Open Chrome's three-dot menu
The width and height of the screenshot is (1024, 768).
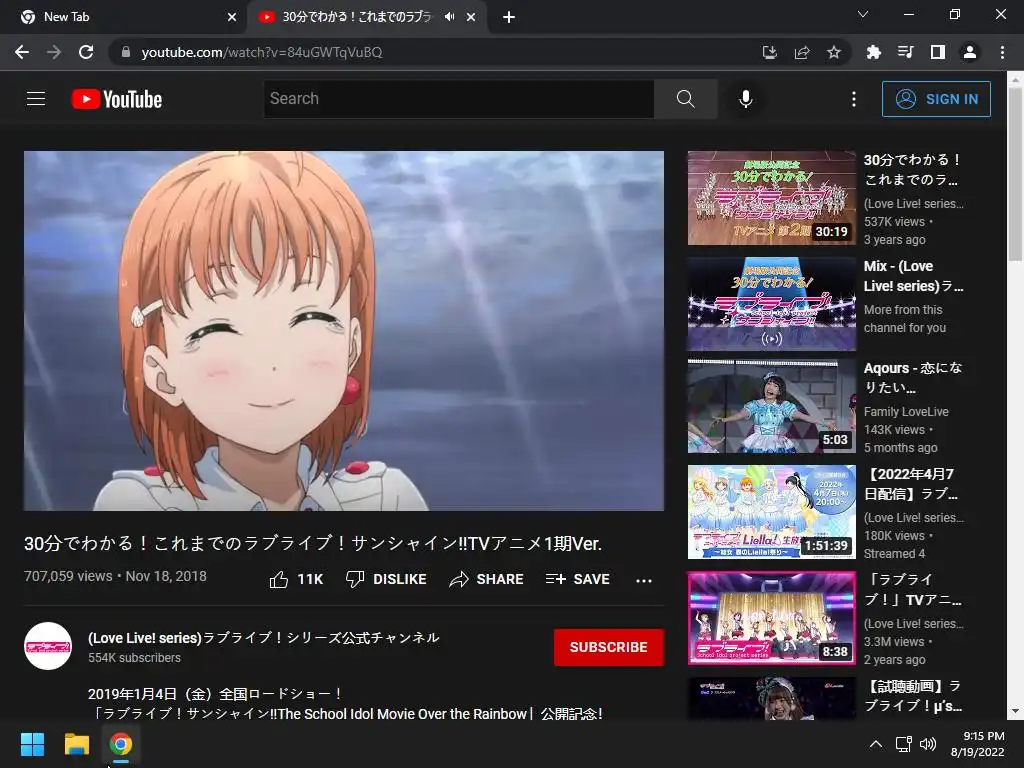click(1002, 52)
